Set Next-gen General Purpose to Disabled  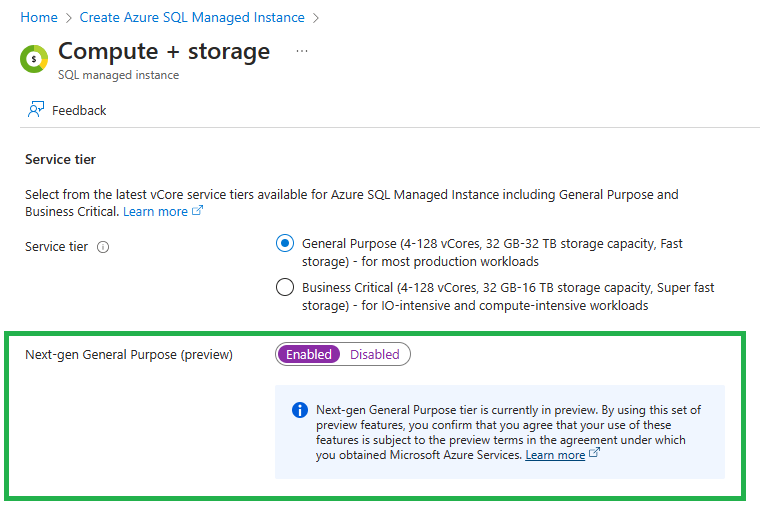(374, 354)
